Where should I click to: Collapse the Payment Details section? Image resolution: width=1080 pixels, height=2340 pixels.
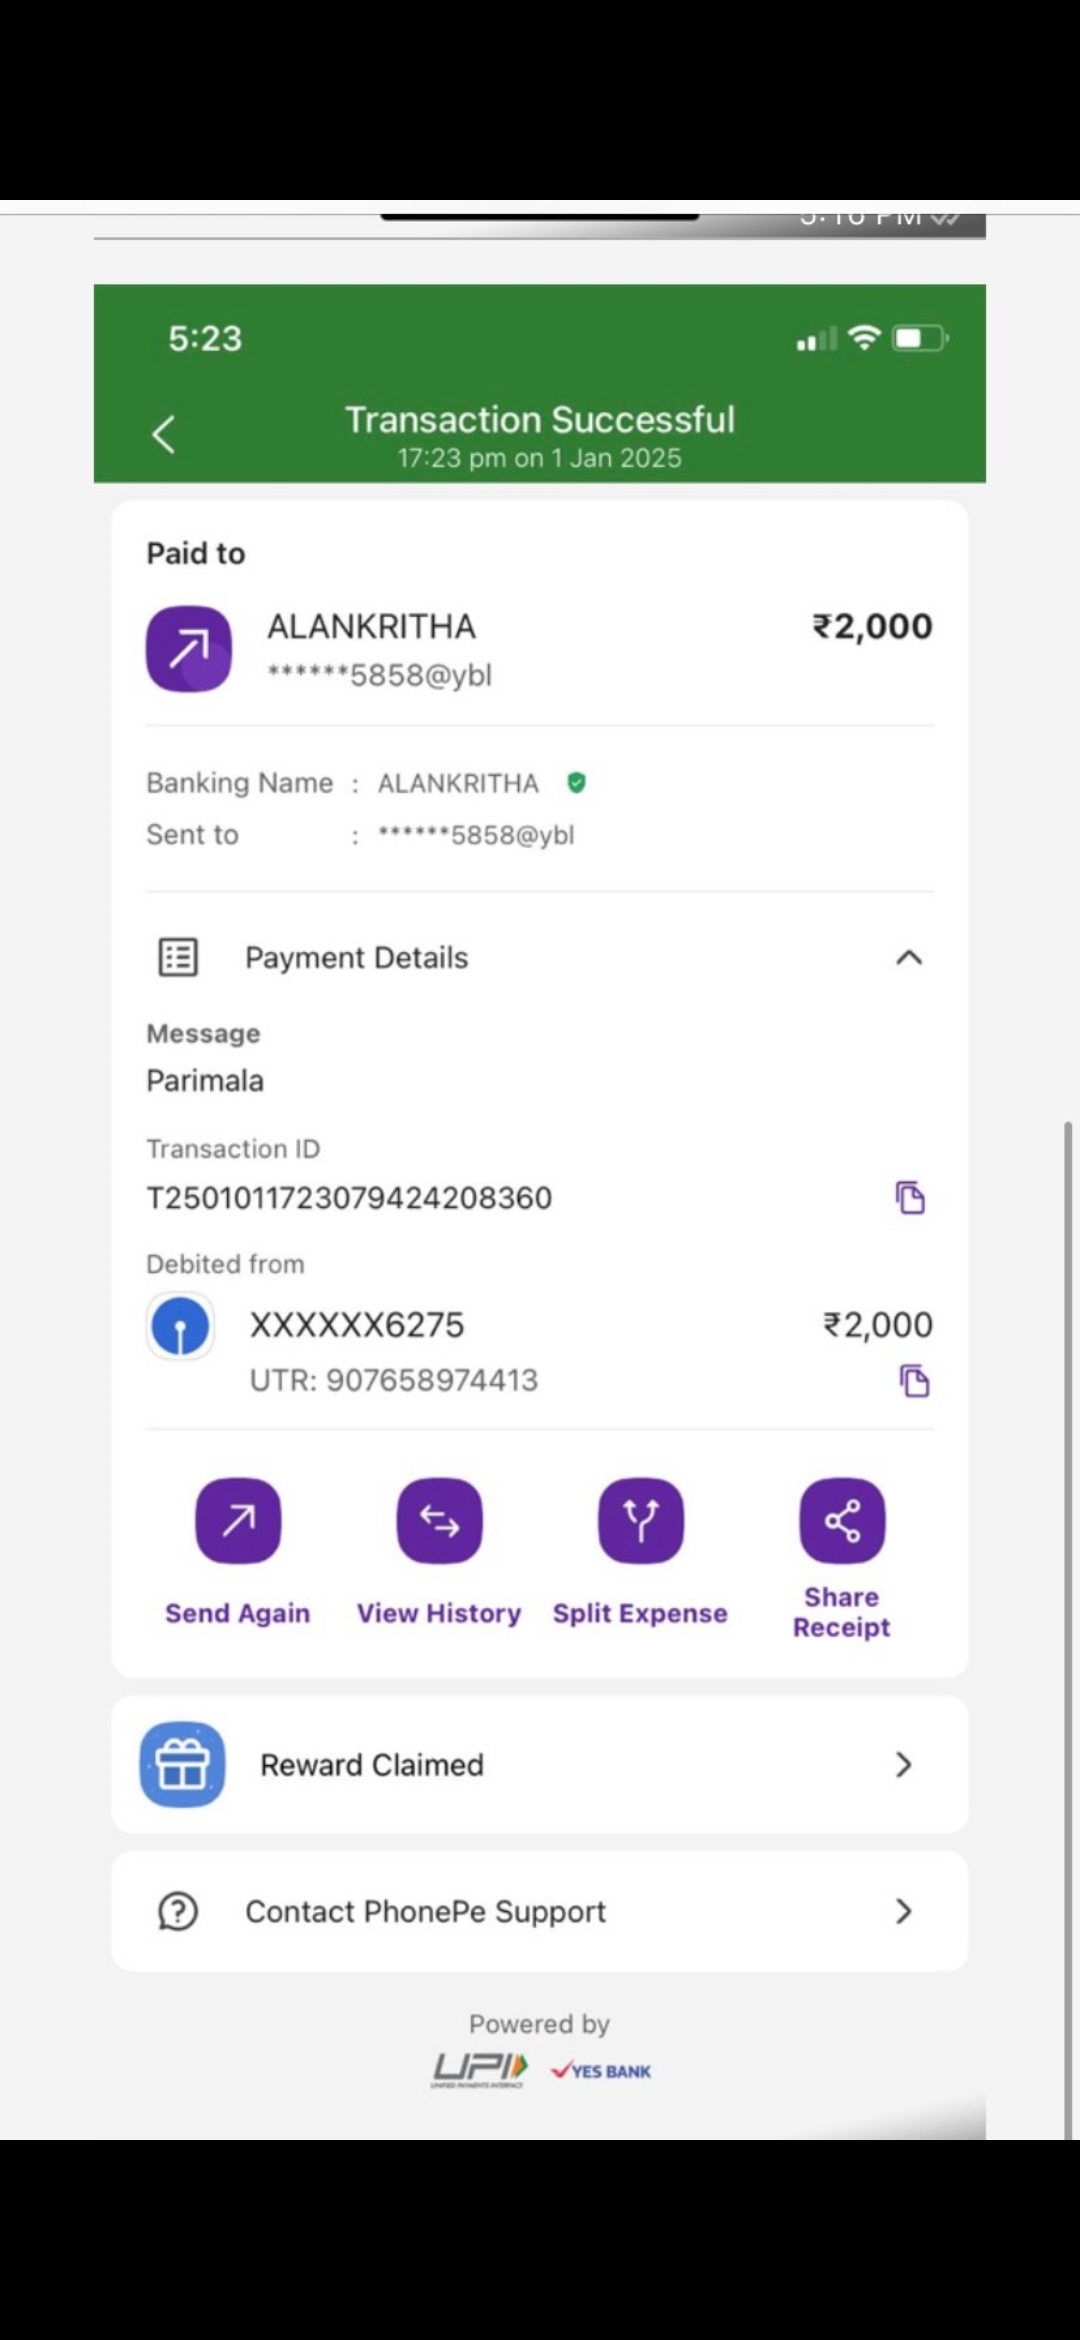(908, 958)
